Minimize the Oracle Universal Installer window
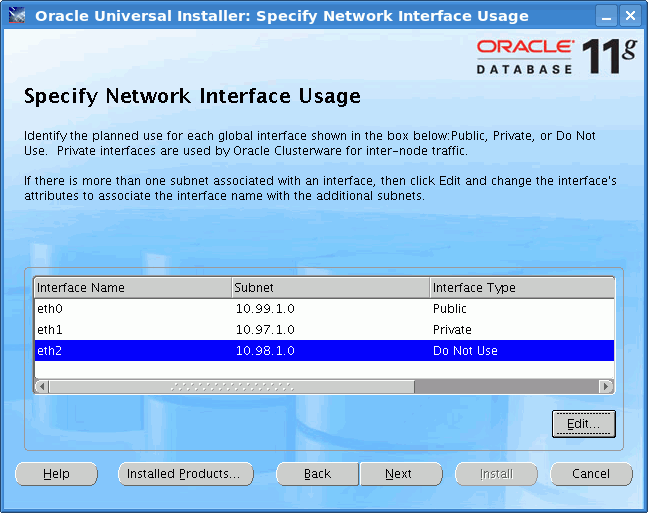 (x=606, y=16)
